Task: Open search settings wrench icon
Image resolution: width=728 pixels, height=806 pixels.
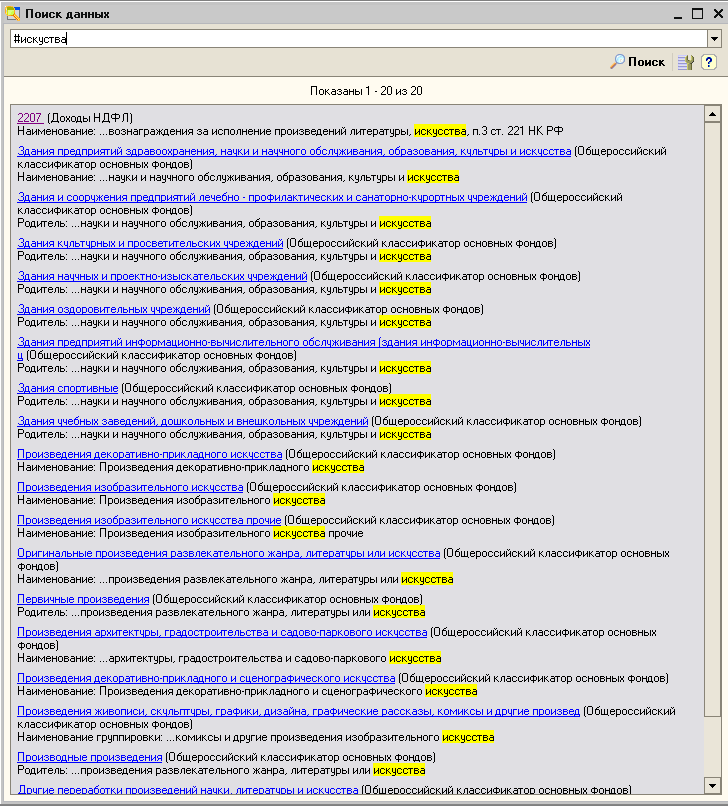Action: pos(685,62)
